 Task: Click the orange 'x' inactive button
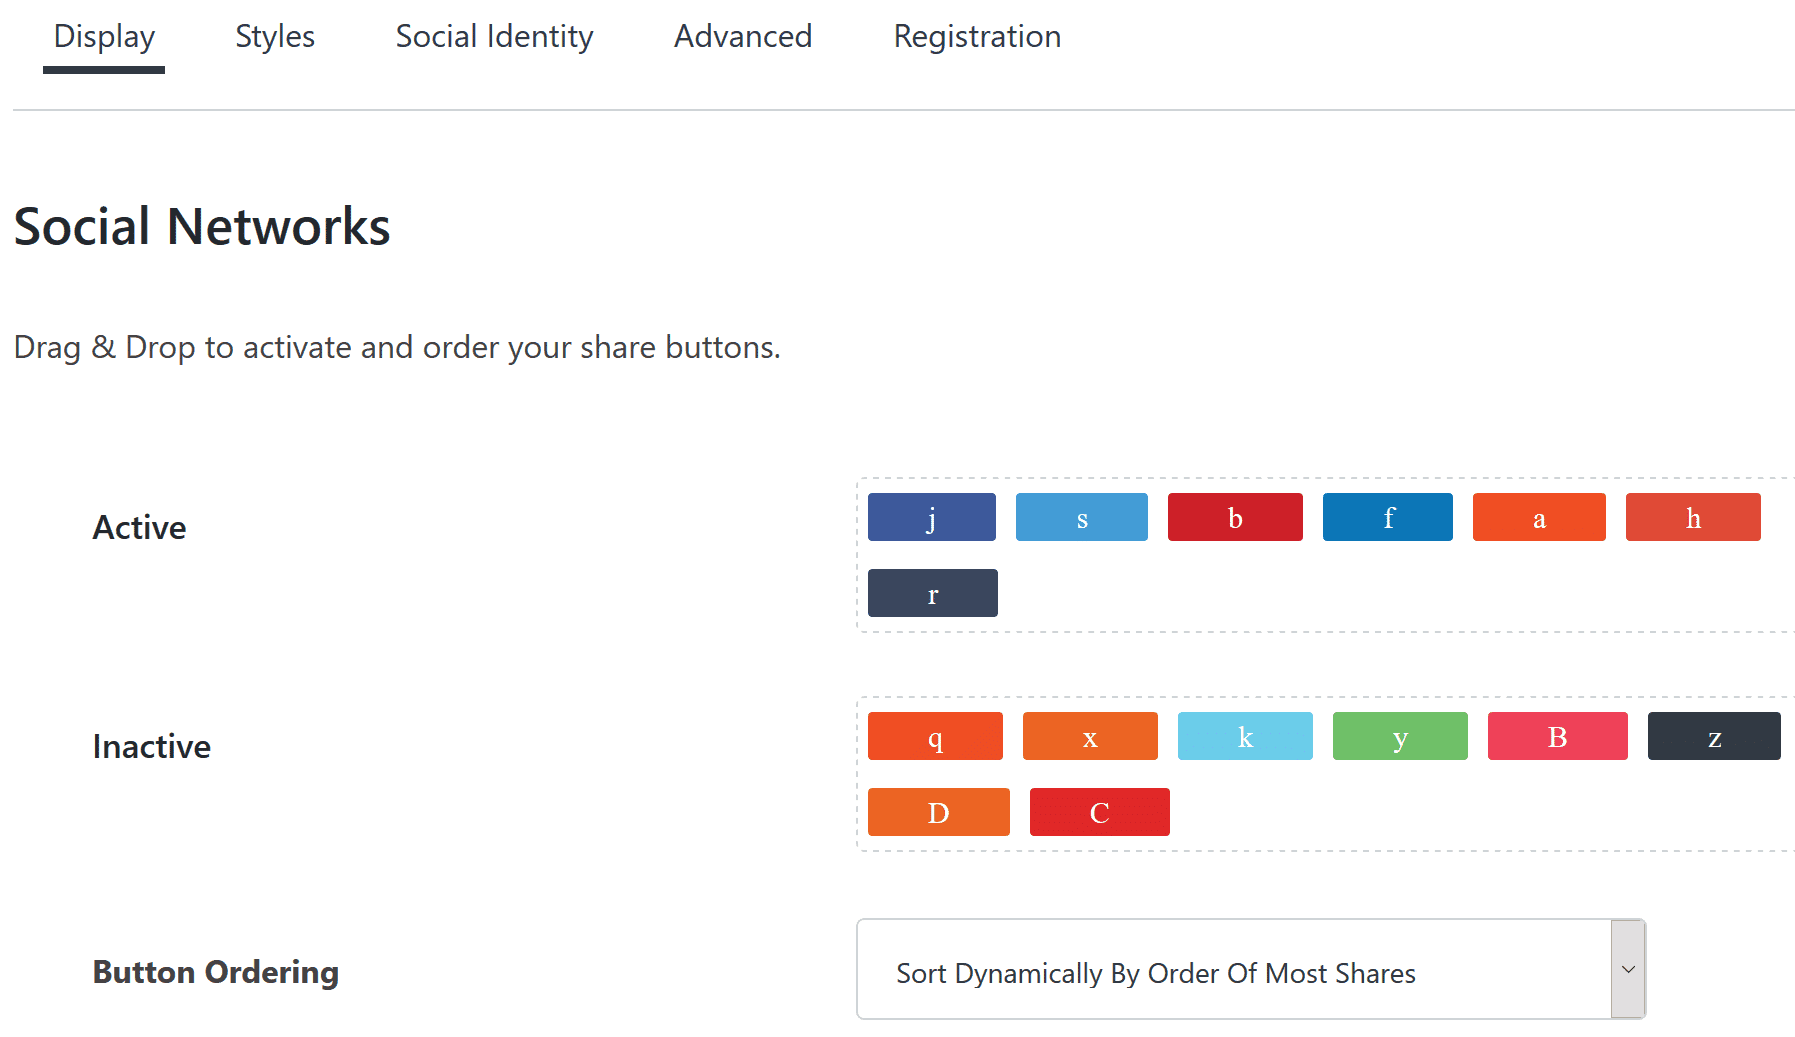[x=1090, y=736]
